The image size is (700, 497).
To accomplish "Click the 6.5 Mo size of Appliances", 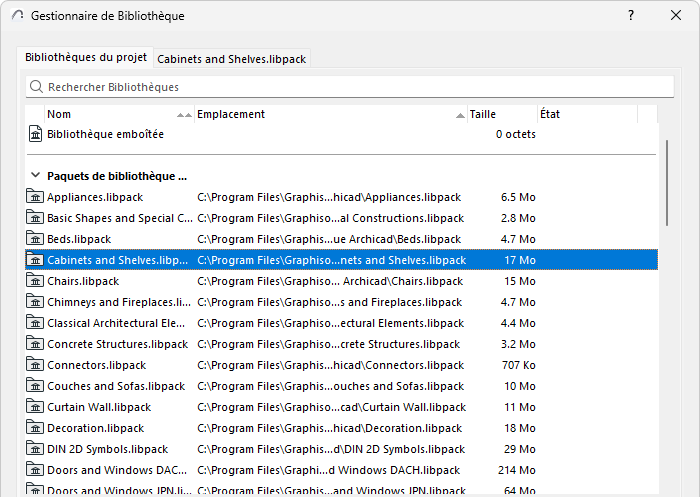I will pos(518,197).
